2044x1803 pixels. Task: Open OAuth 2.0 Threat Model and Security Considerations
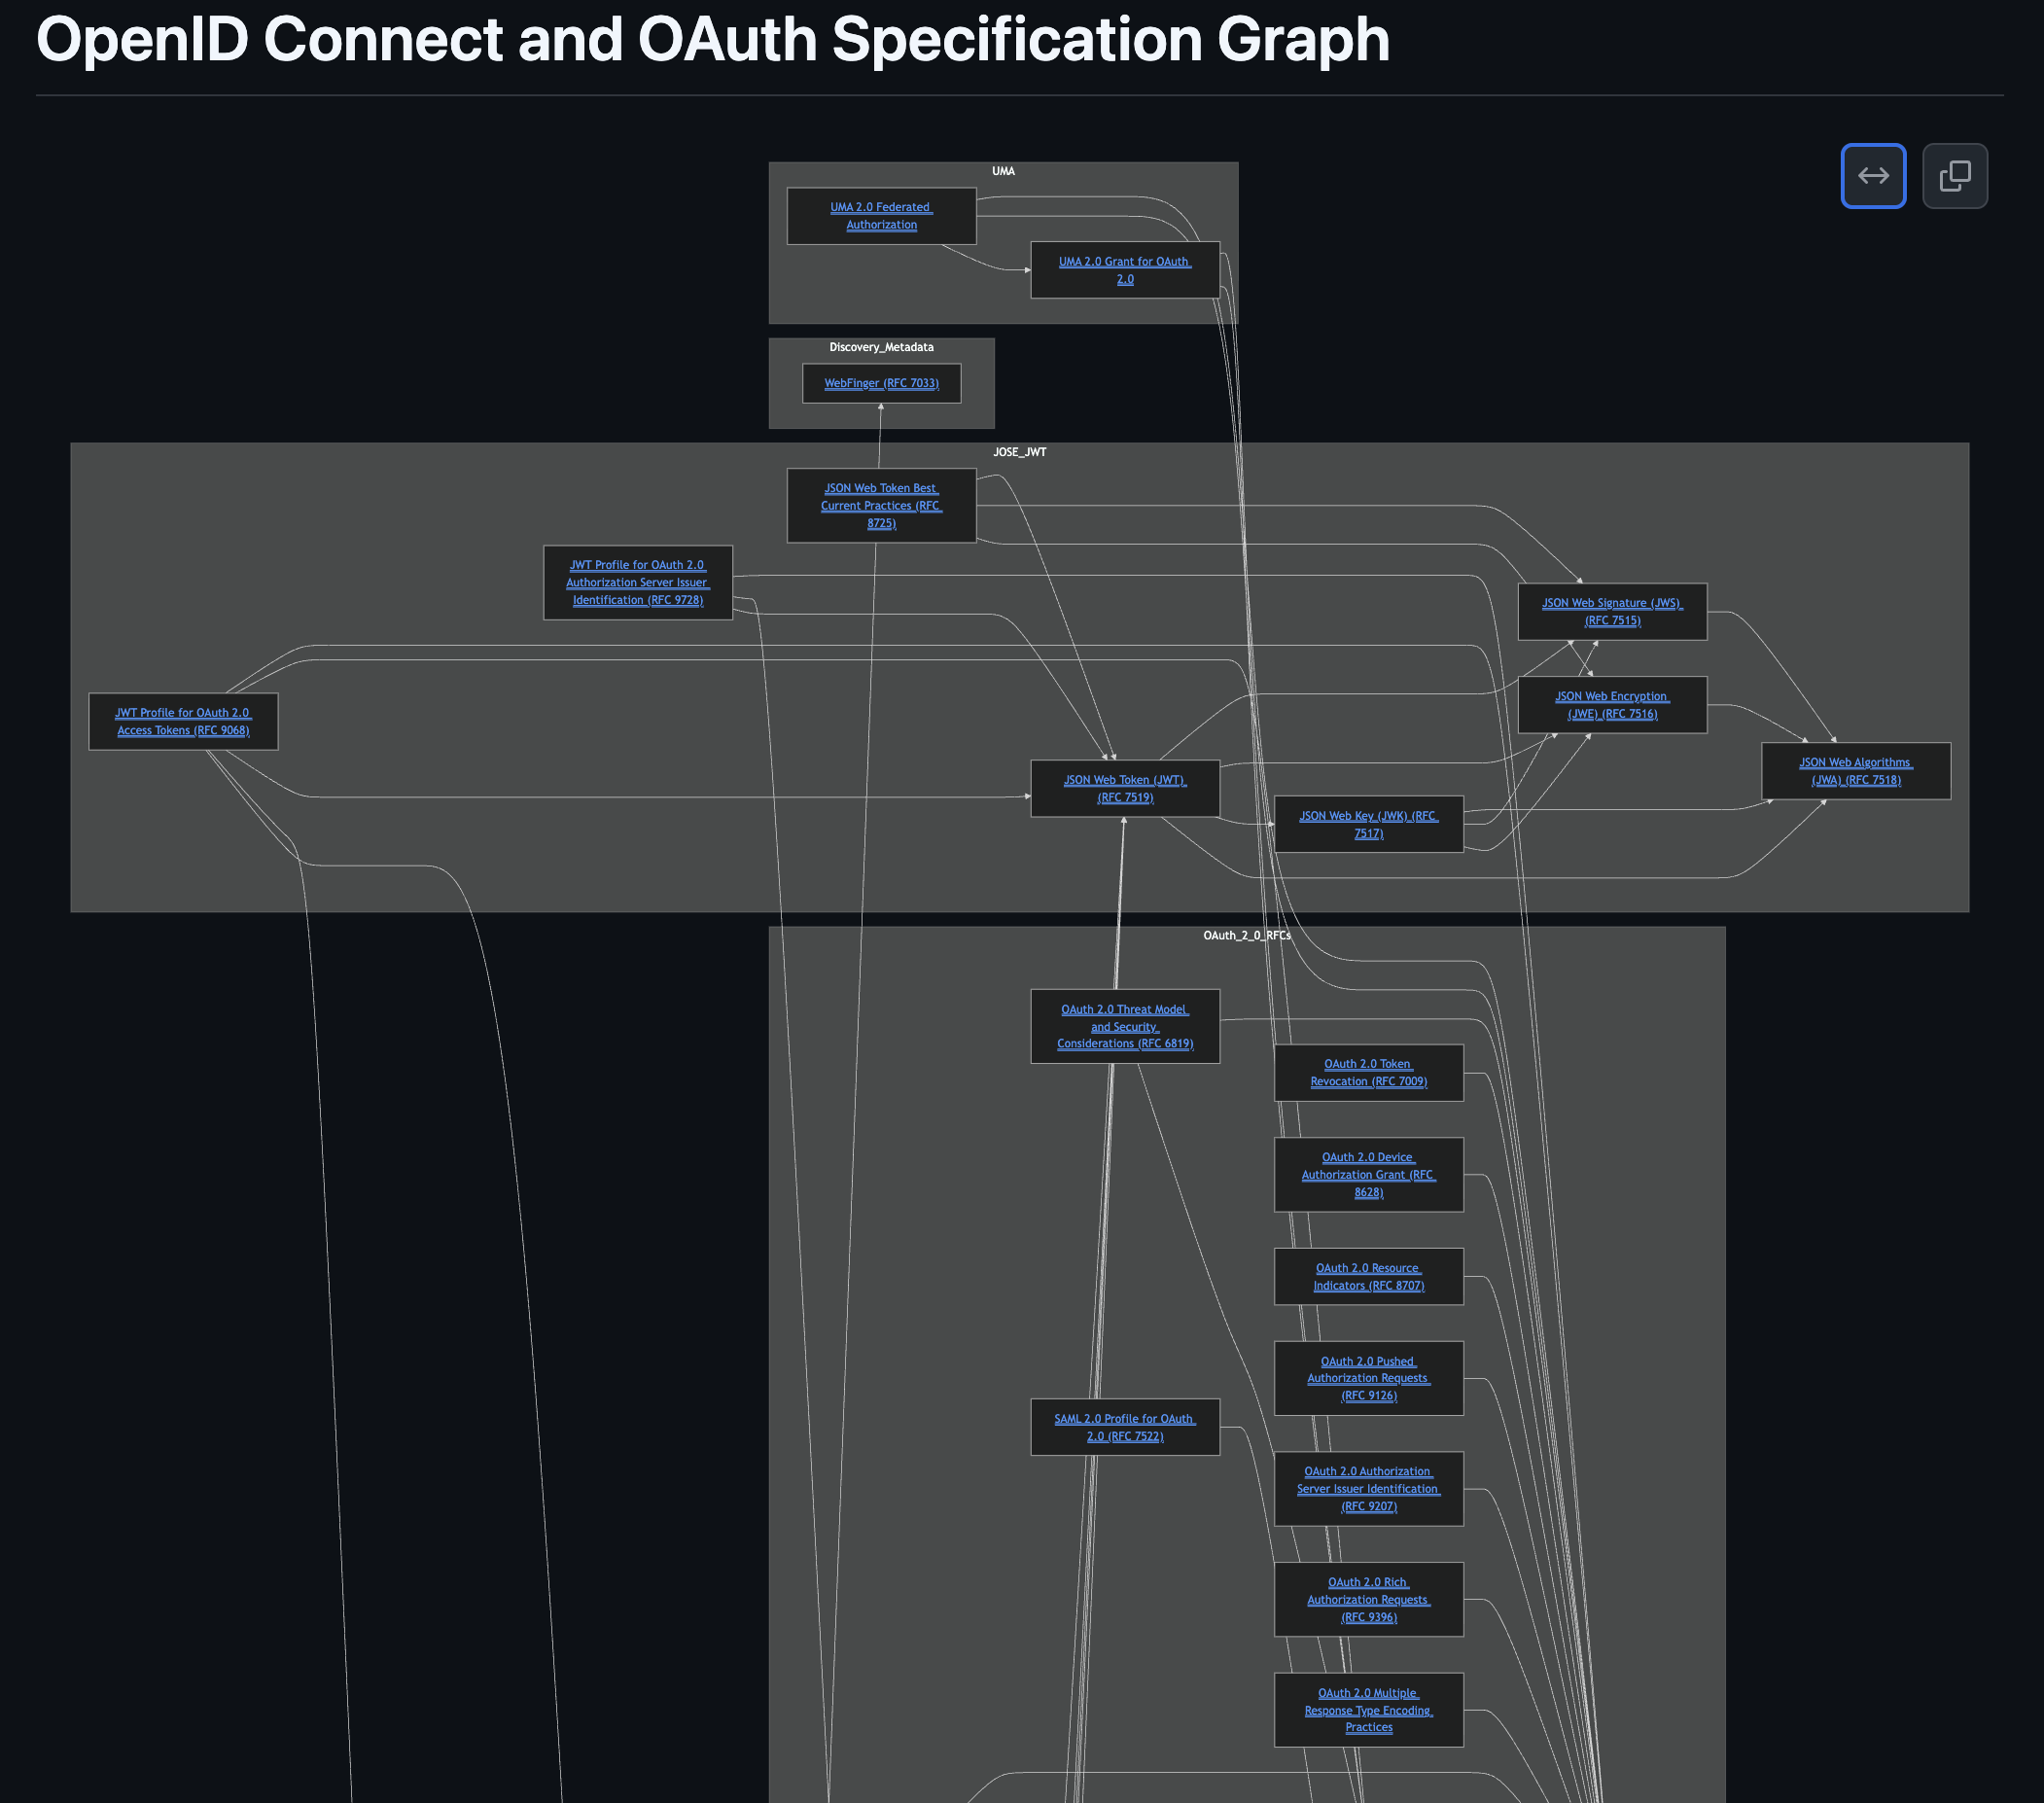tap(1125, 1026)
